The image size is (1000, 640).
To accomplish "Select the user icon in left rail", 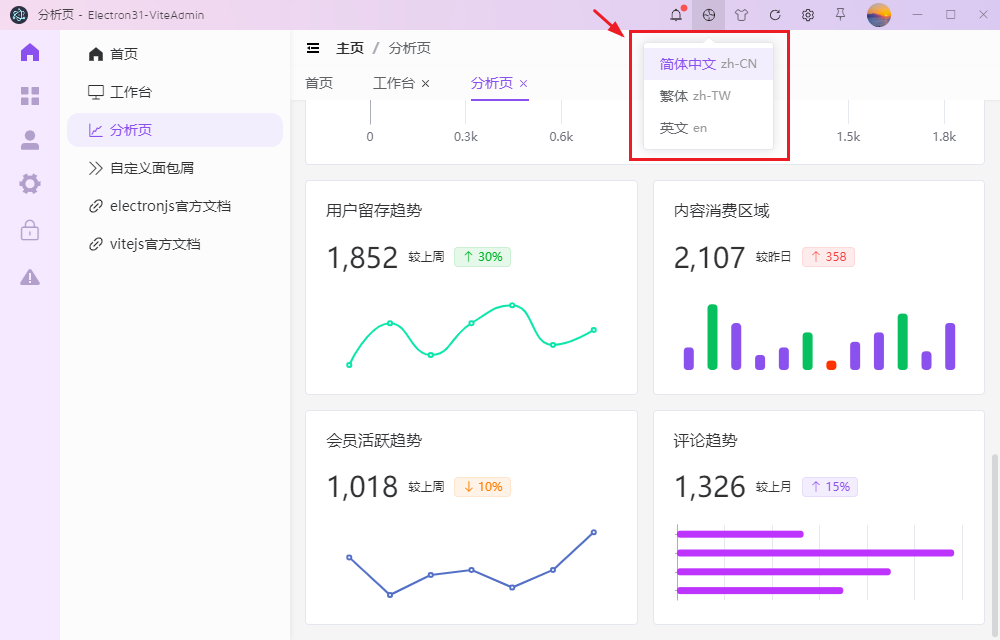I will coord(30,140).
